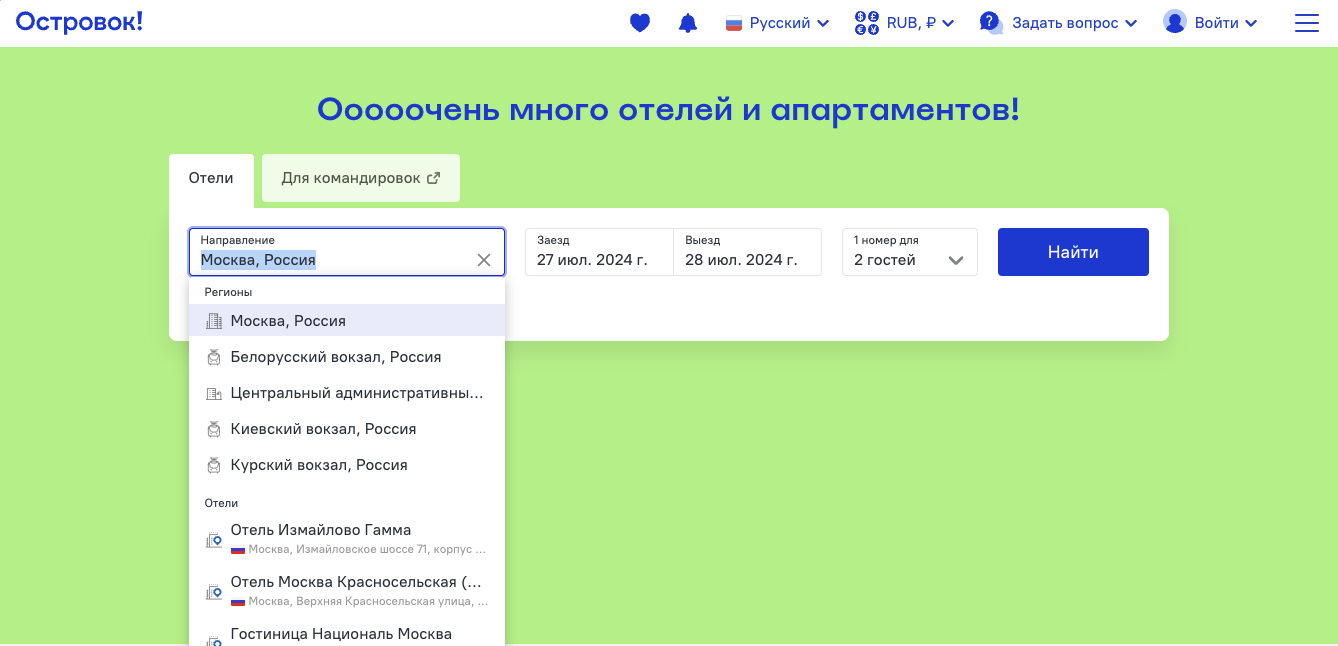Clear the destination field with X

click(x=484, y=260)
